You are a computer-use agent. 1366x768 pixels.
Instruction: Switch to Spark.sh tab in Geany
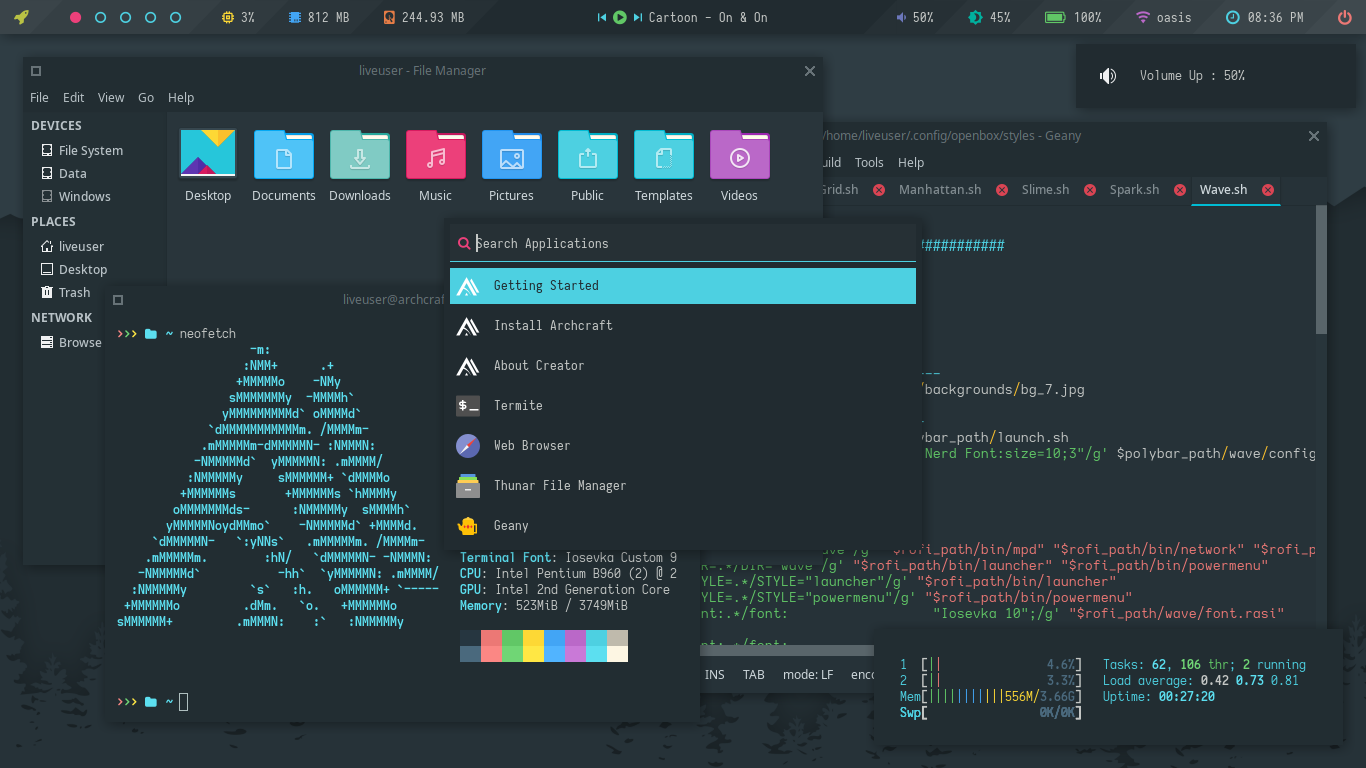(1134, 190)
